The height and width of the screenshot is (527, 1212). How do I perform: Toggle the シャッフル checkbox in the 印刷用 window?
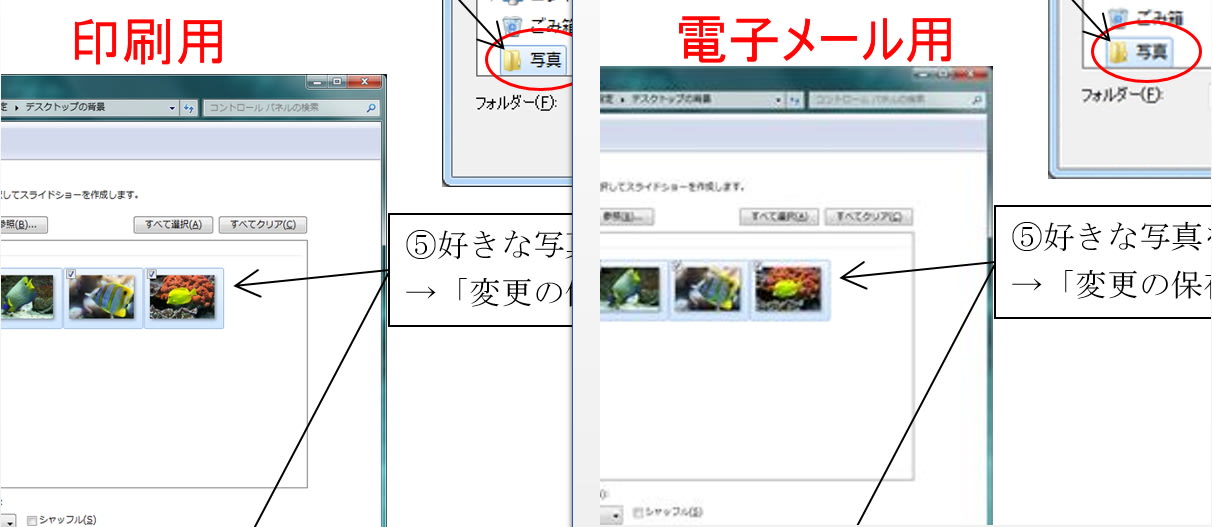[x=32, y=520]
